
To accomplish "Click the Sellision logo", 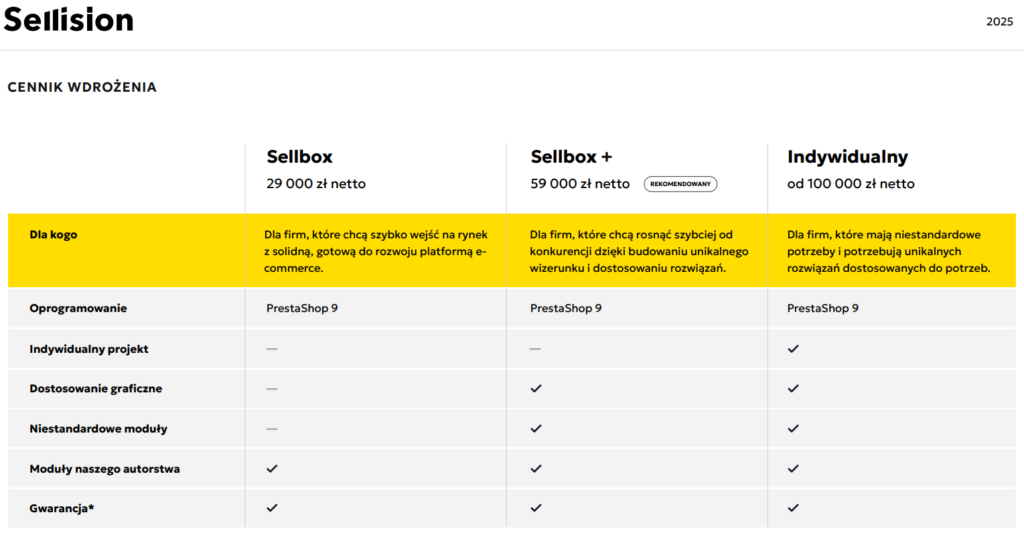I will pos(68,20).
